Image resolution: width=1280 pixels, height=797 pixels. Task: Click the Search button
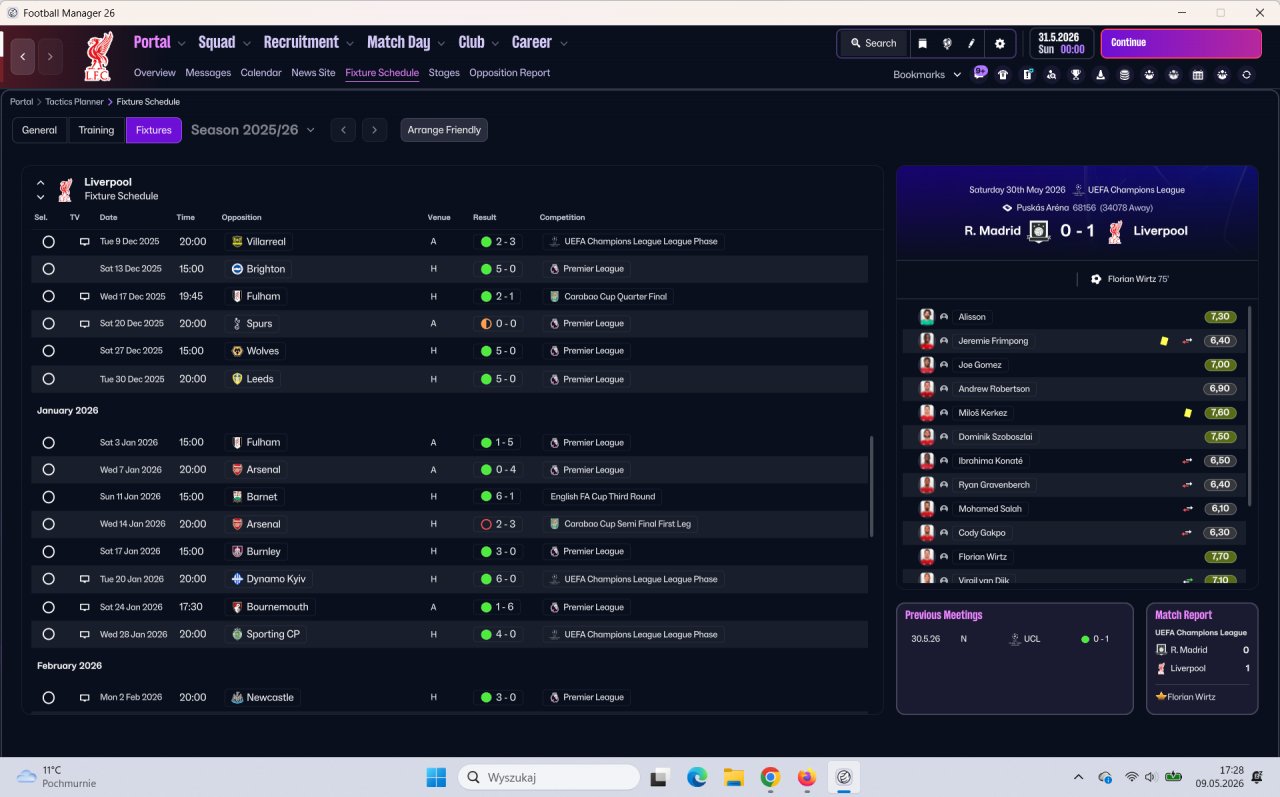pyautogui.click(x=873, y=43)
